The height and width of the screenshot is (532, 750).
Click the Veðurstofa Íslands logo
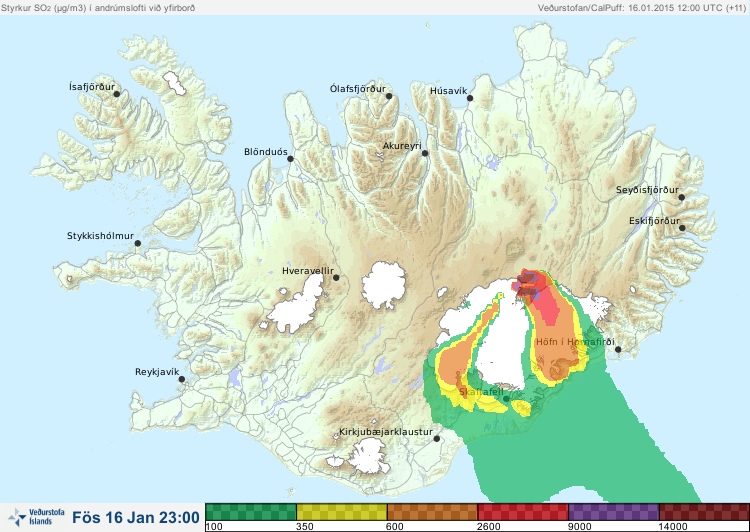36,517
